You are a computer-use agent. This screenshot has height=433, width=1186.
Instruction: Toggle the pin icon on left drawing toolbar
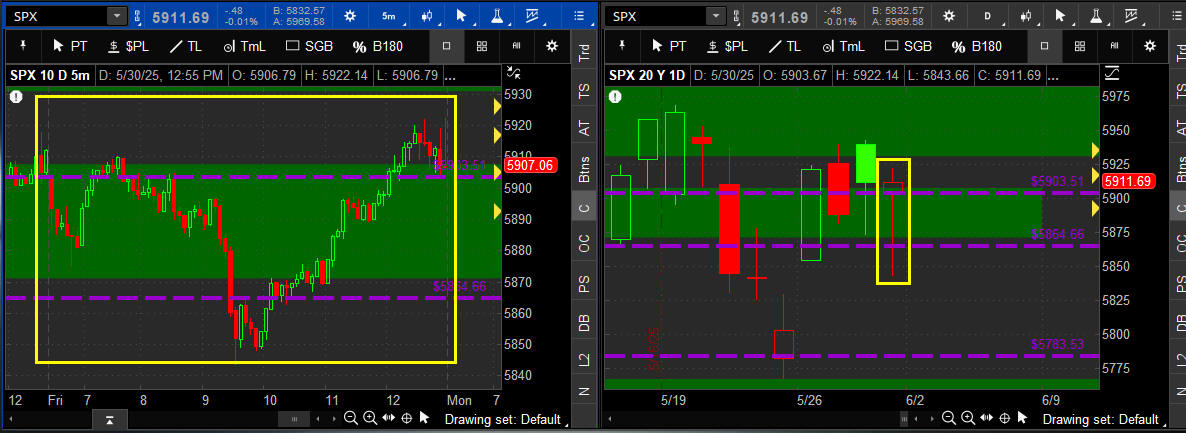23,46
